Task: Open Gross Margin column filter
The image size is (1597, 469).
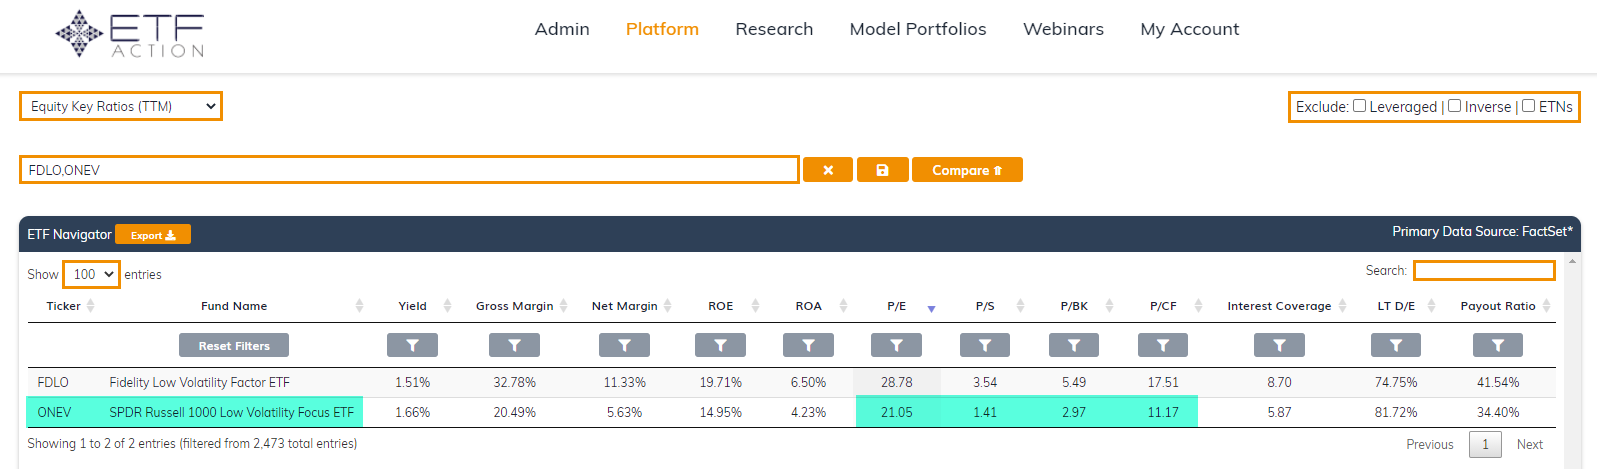Action: [514, 345]
